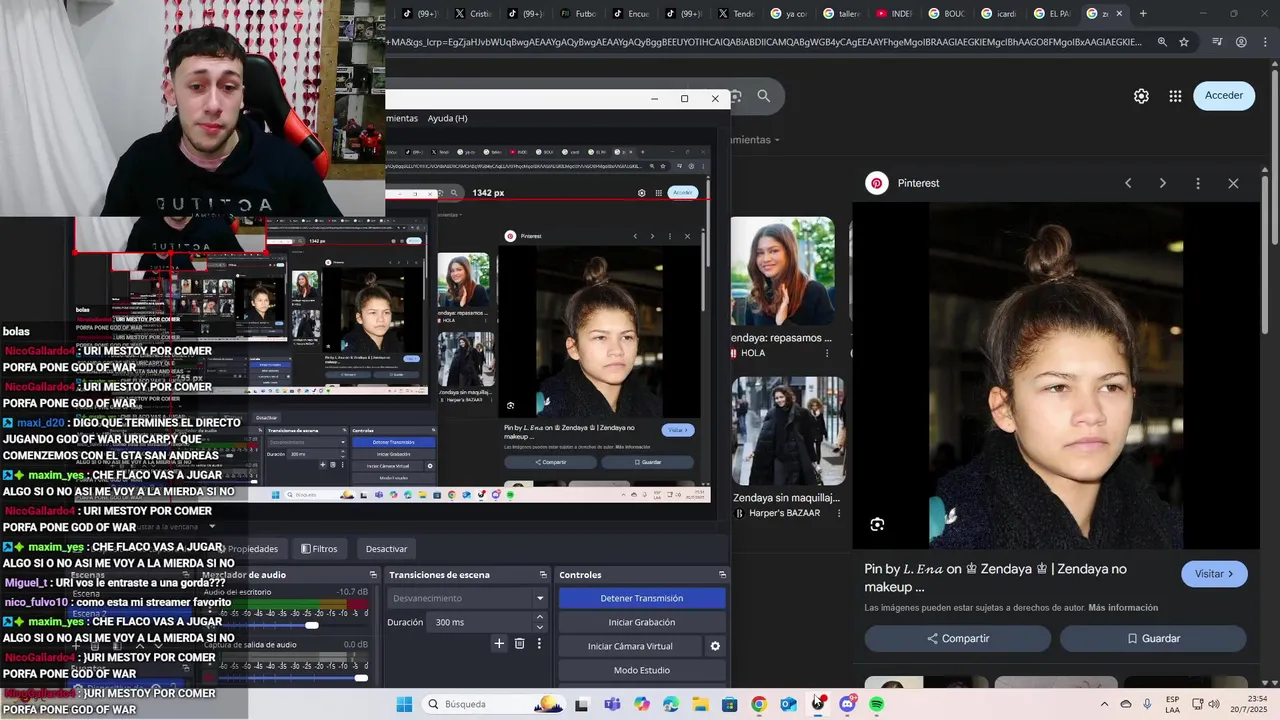Open virtual camera settings gear in OBS
1280x720 pixels.
715,646
